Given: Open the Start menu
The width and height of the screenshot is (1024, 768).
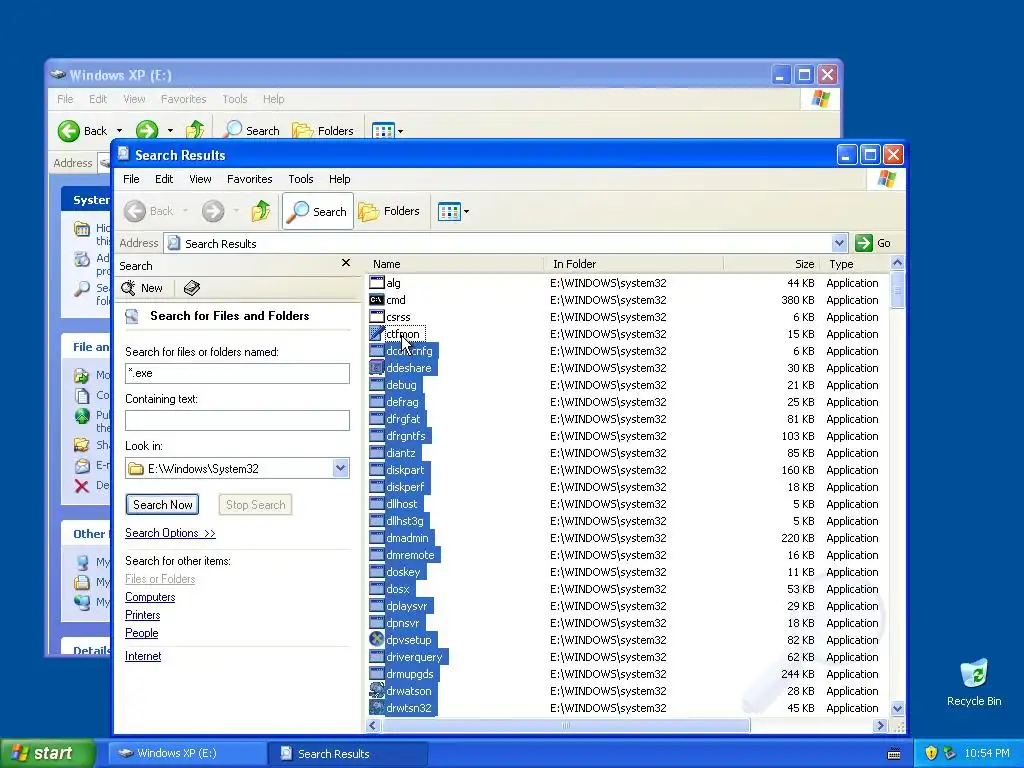Looking at the screenshot, I should pyautogui.click(x=47, y=753).
